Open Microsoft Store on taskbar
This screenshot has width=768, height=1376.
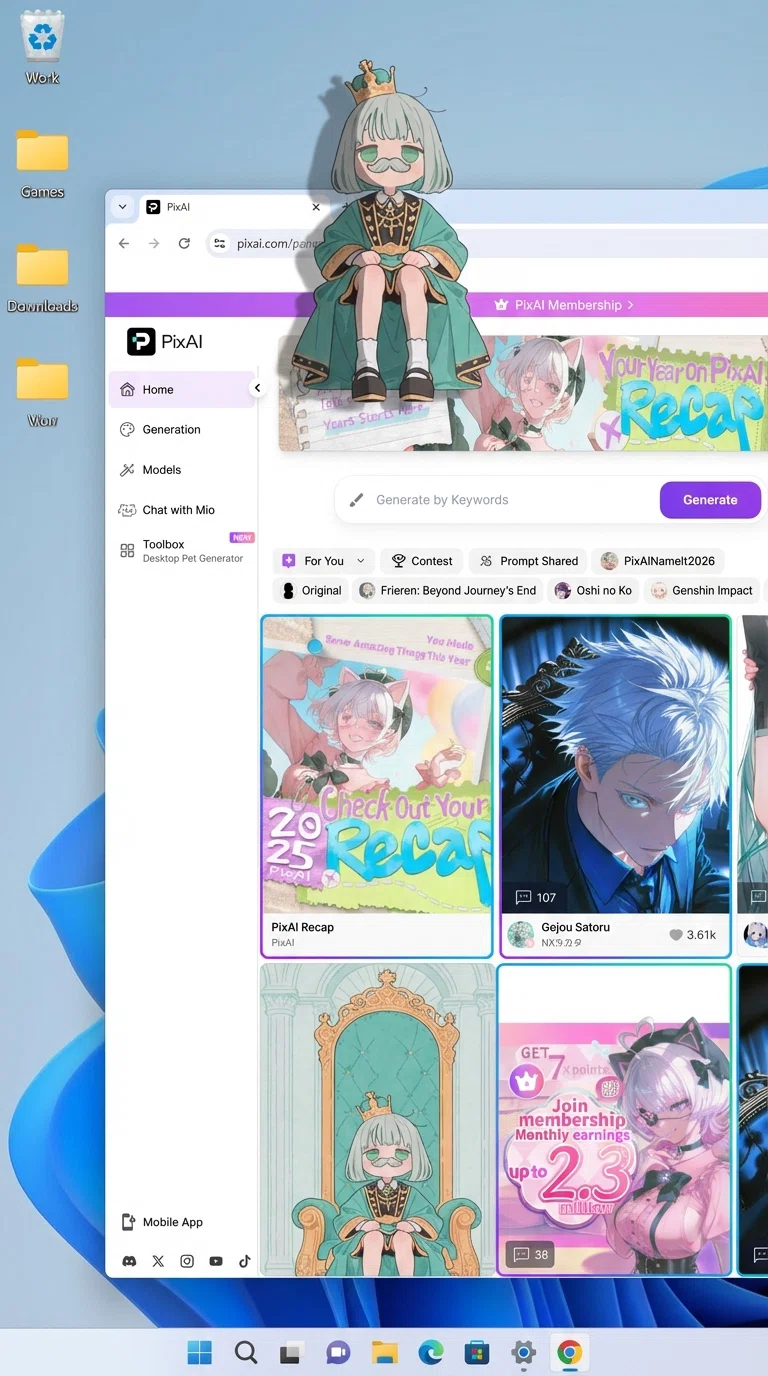[477, 1353]
